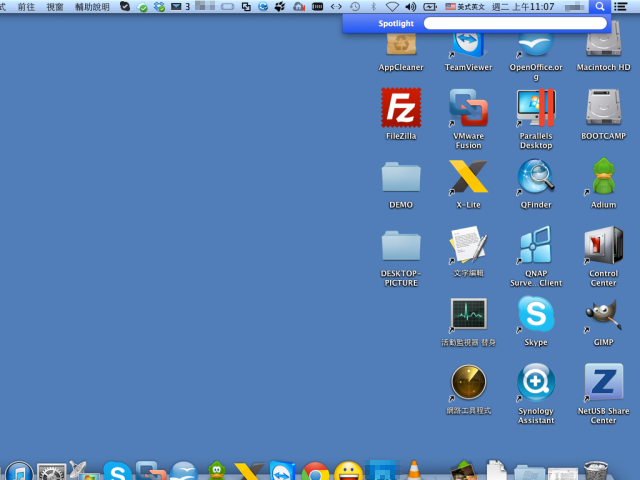
Task: Click the Control Center desktop icon
Action: pos(603,245)
